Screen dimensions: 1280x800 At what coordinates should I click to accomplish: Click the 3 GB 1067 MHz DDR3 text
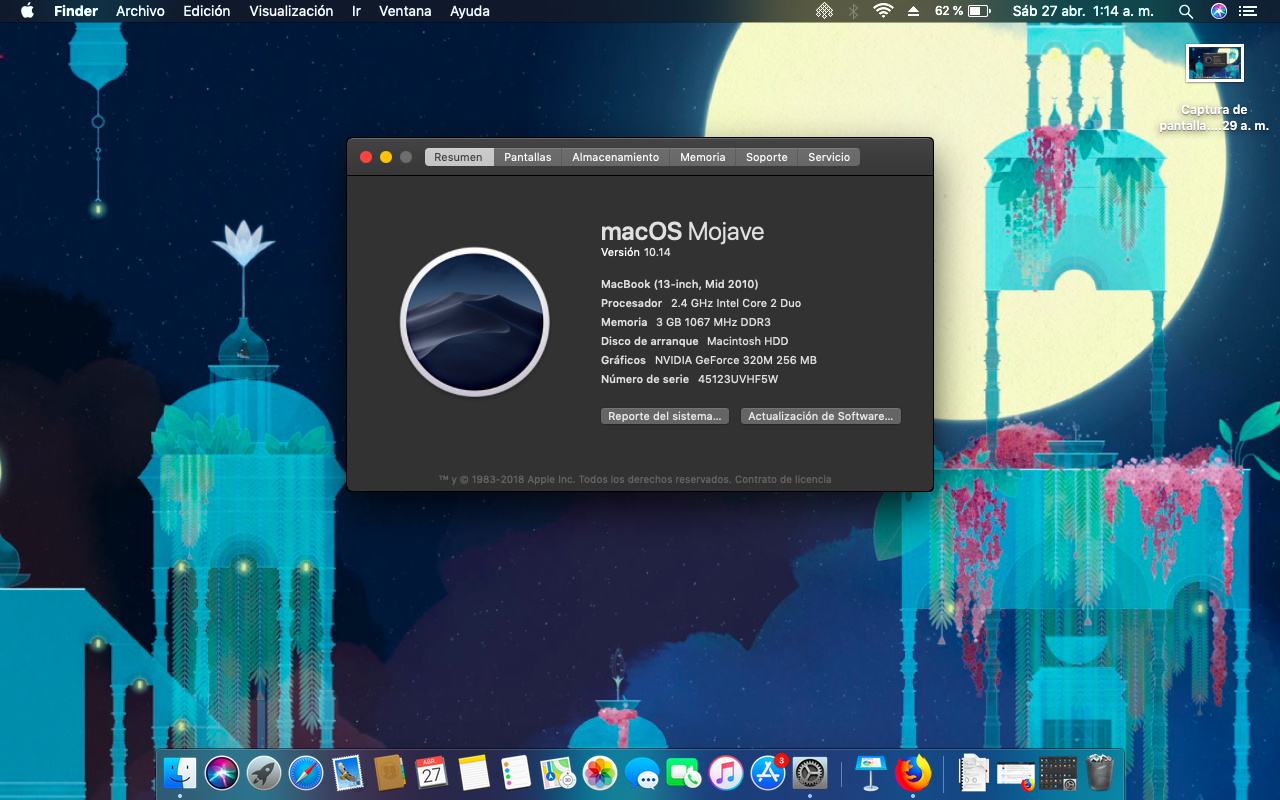click(x=713, y=322)
